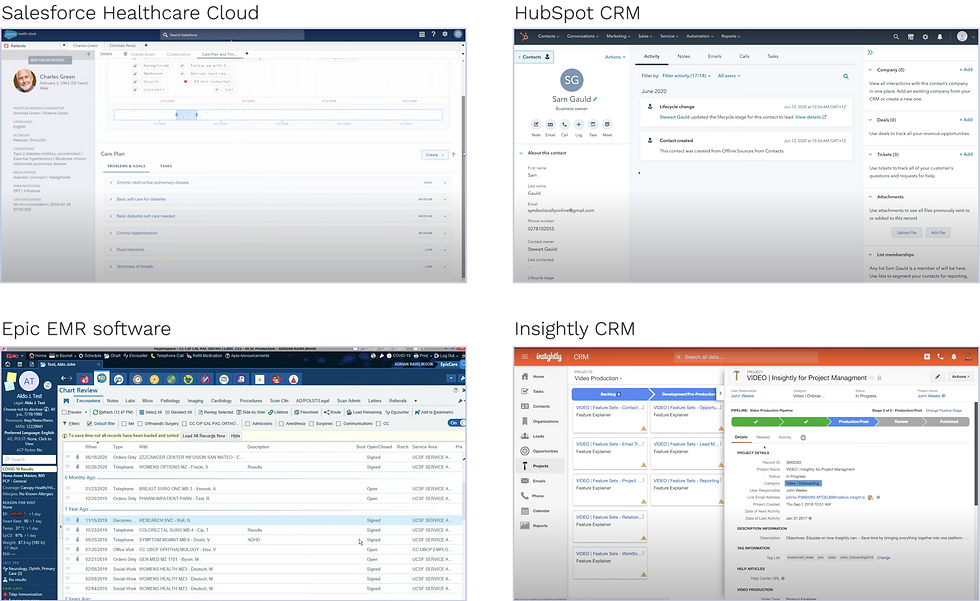Viewport: 980px width, 601px height.
Task: Open Insightly notifications bell
Action: [954, 357]
